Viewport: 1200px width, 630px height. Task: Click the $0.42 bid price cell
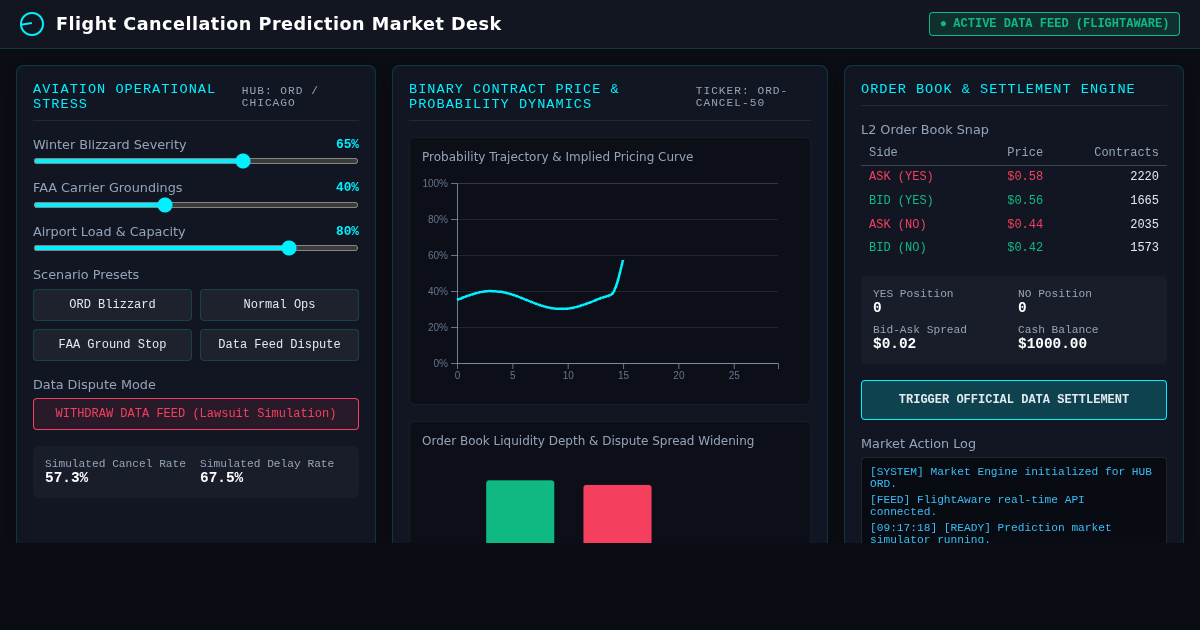[1025, 248]
